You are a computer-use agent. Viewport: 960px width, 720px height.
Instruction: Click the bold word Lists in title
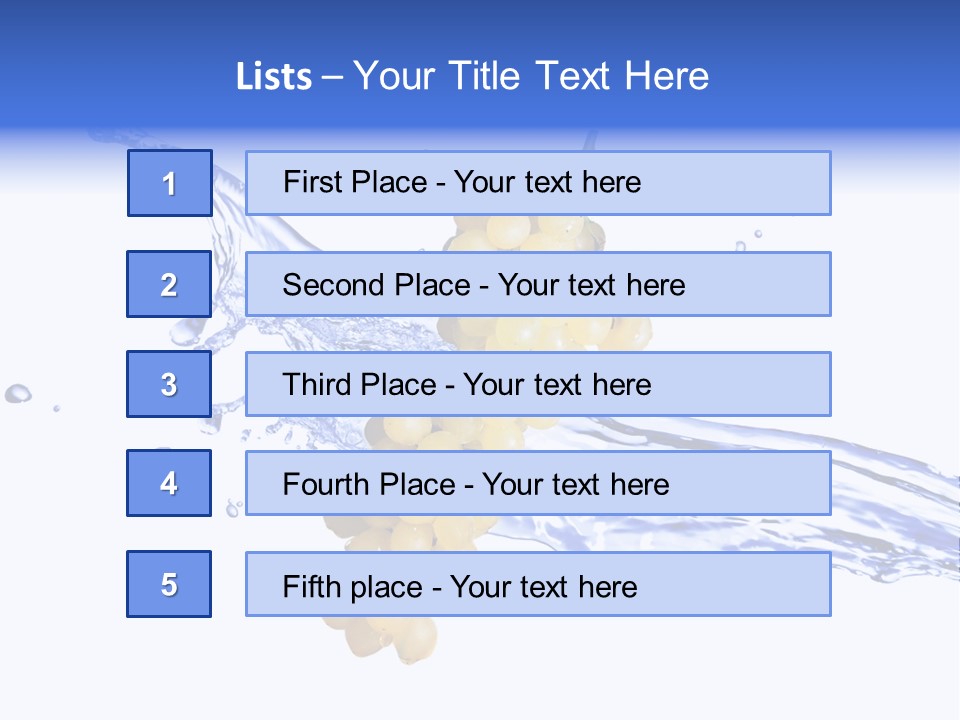(274, 77)
